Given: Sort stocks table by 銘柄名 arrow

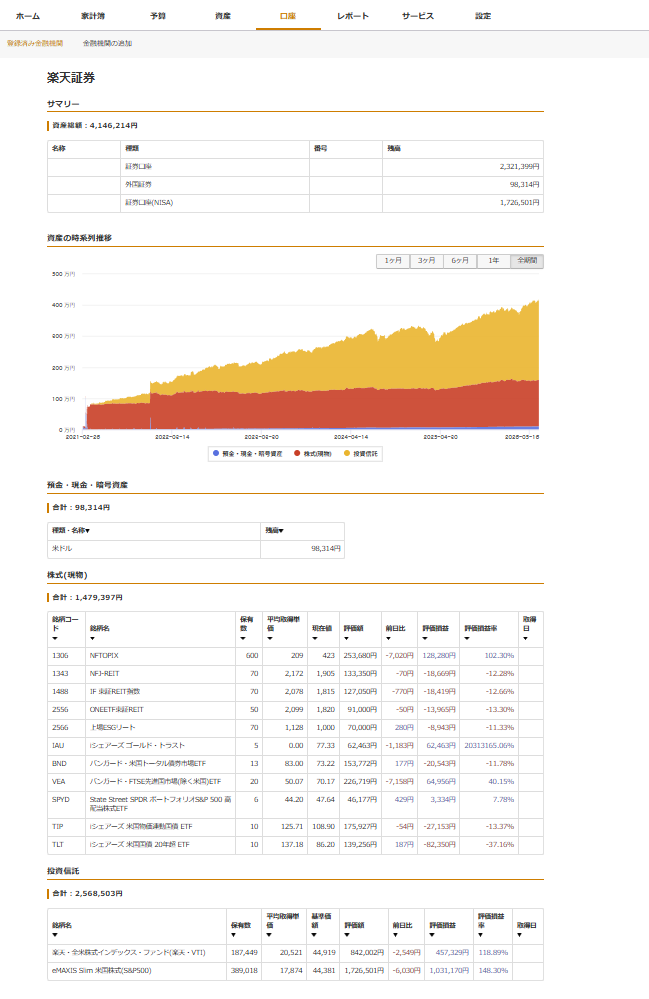Looking at the screenshot, I should [92, 638].
